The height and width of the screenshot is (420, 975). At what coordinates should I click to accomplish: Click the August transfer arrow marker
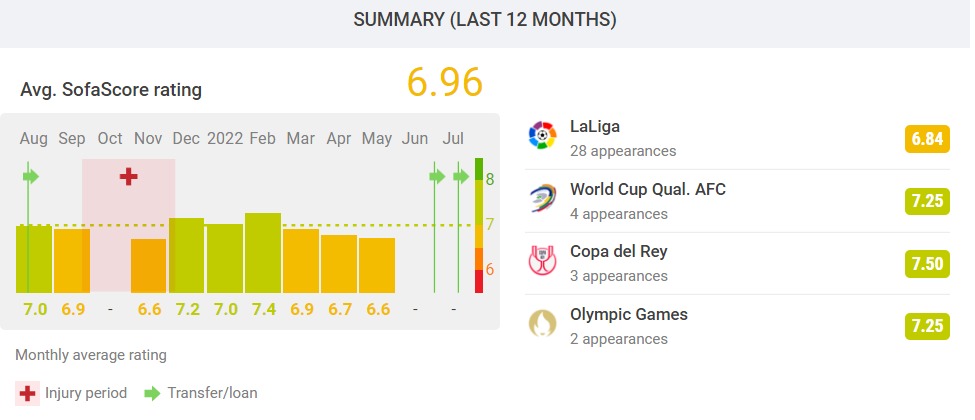[x=30, y=177]
